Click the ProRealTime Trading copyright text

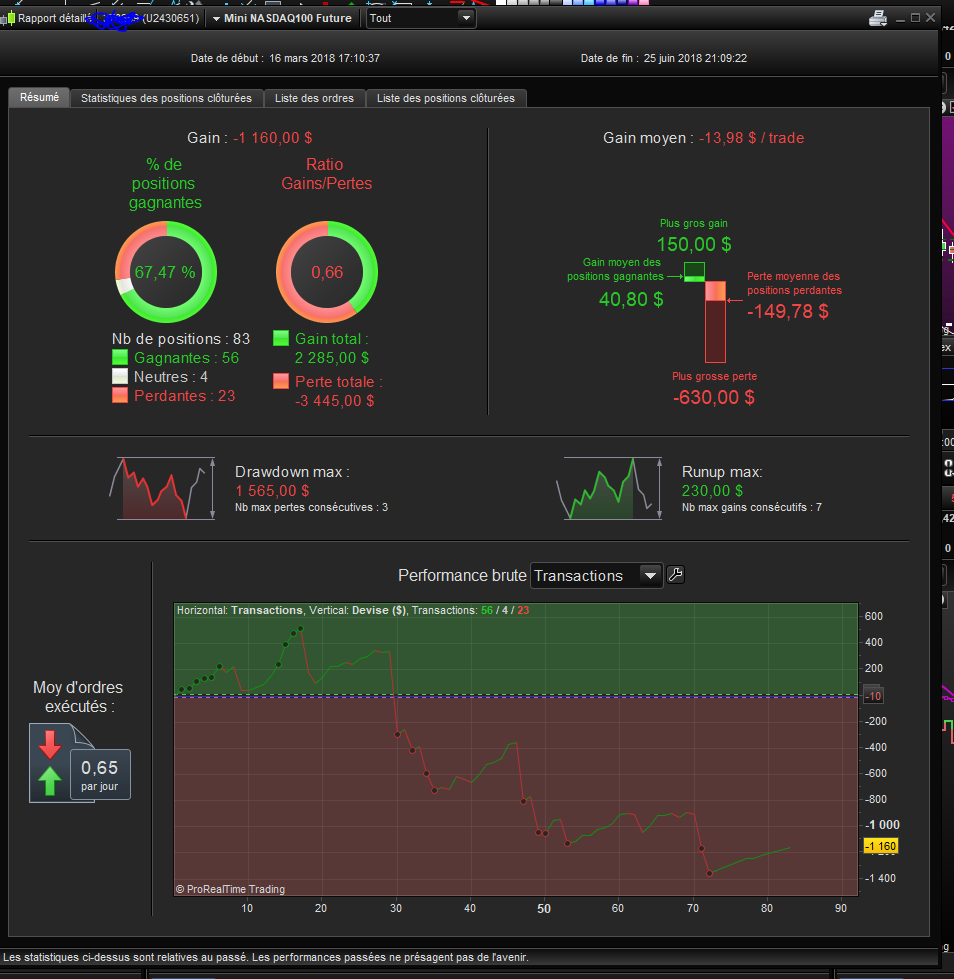(230, 889)
